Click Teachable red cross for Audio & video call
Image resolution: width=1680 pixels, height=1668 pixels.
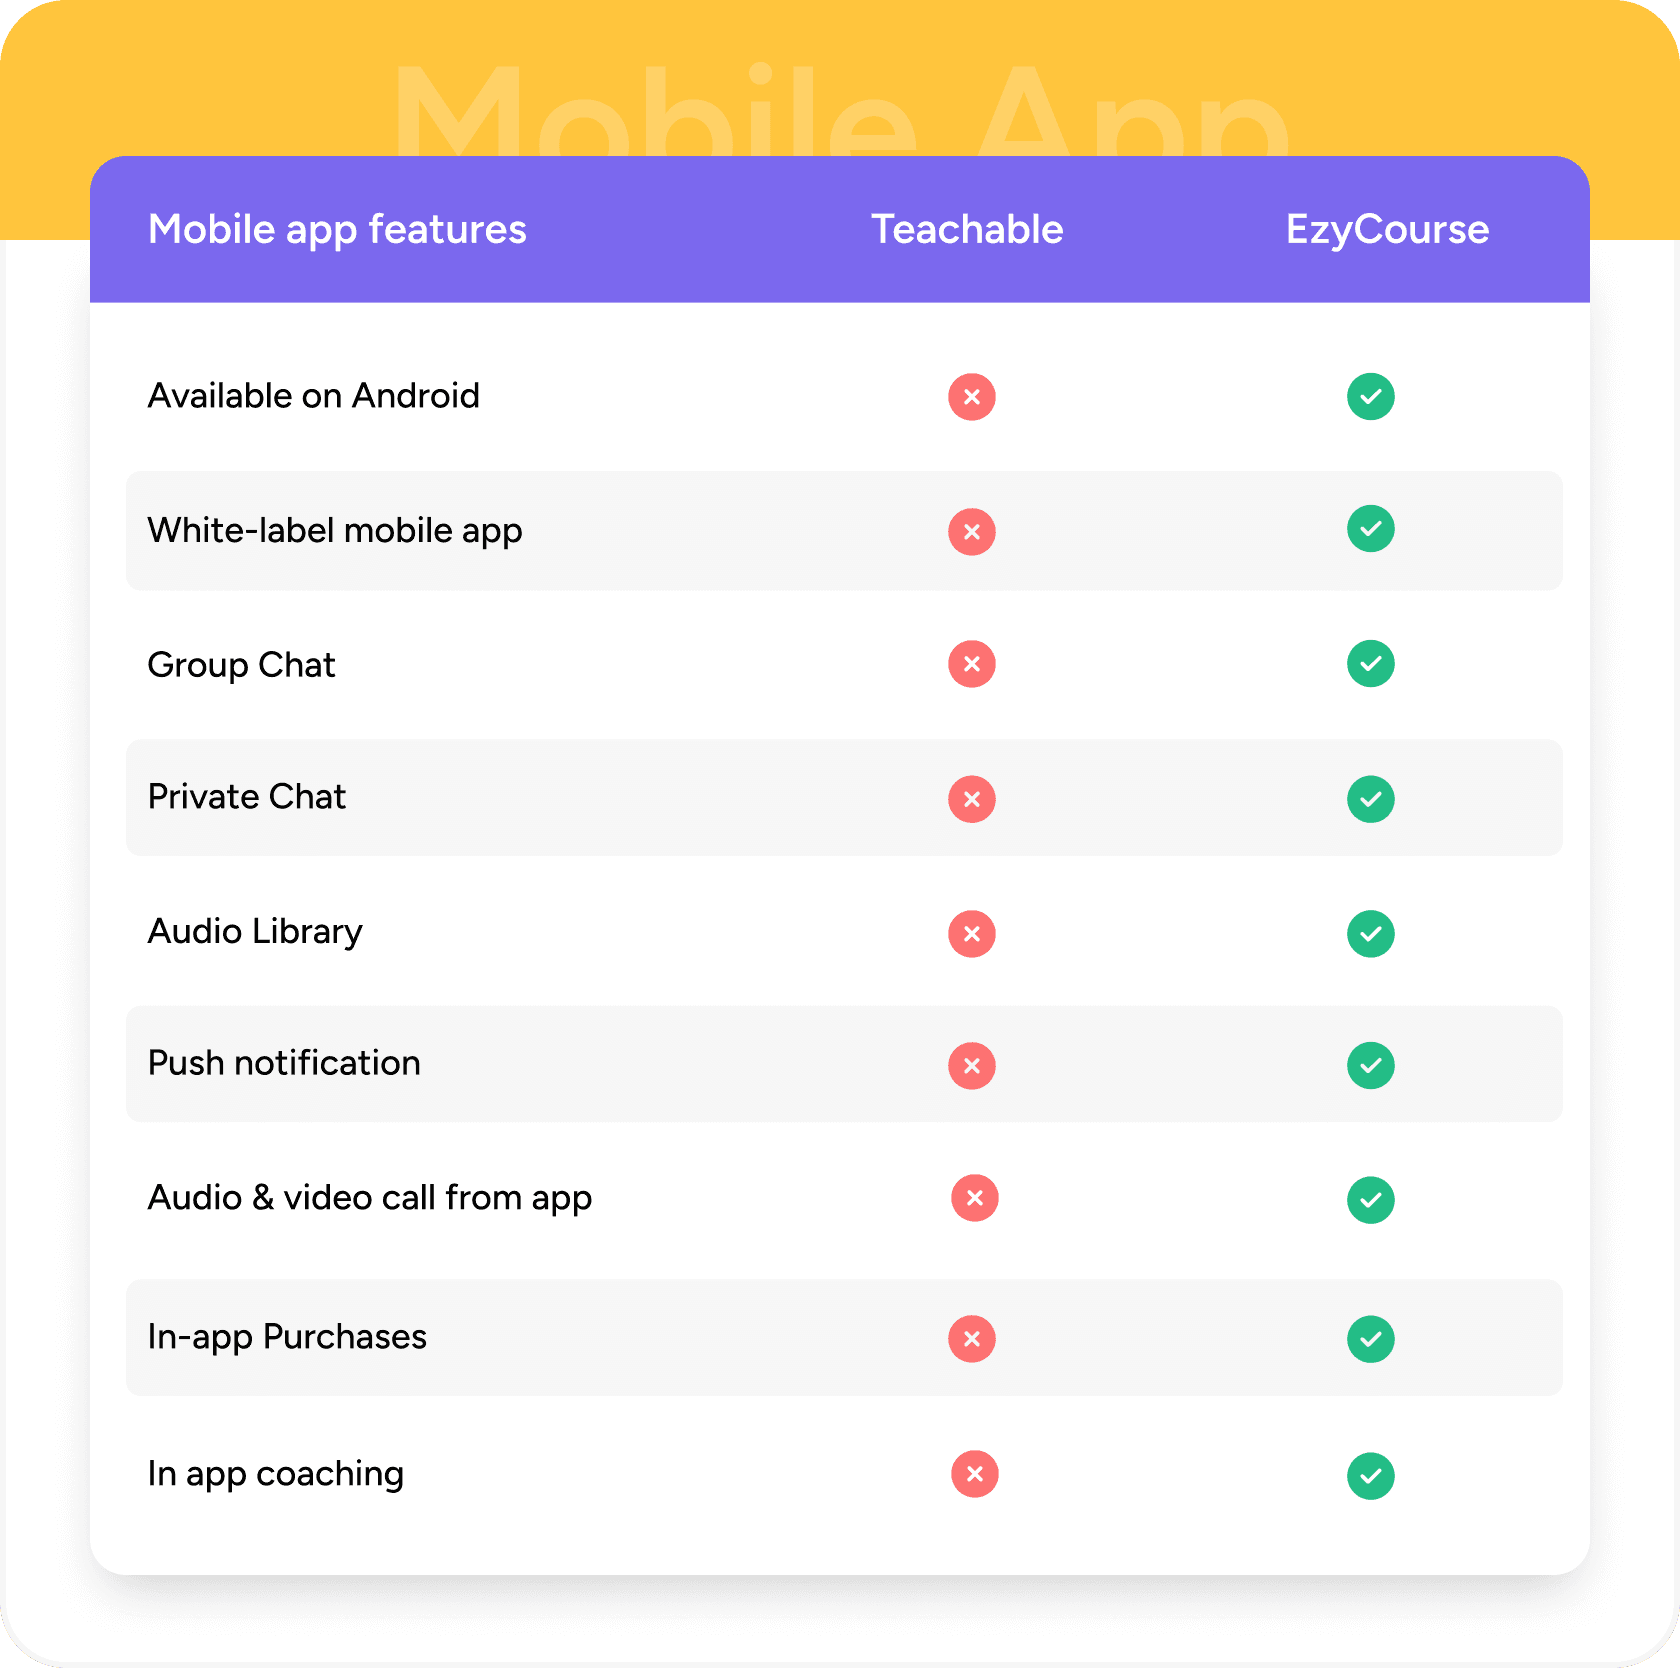point(974,1198)
